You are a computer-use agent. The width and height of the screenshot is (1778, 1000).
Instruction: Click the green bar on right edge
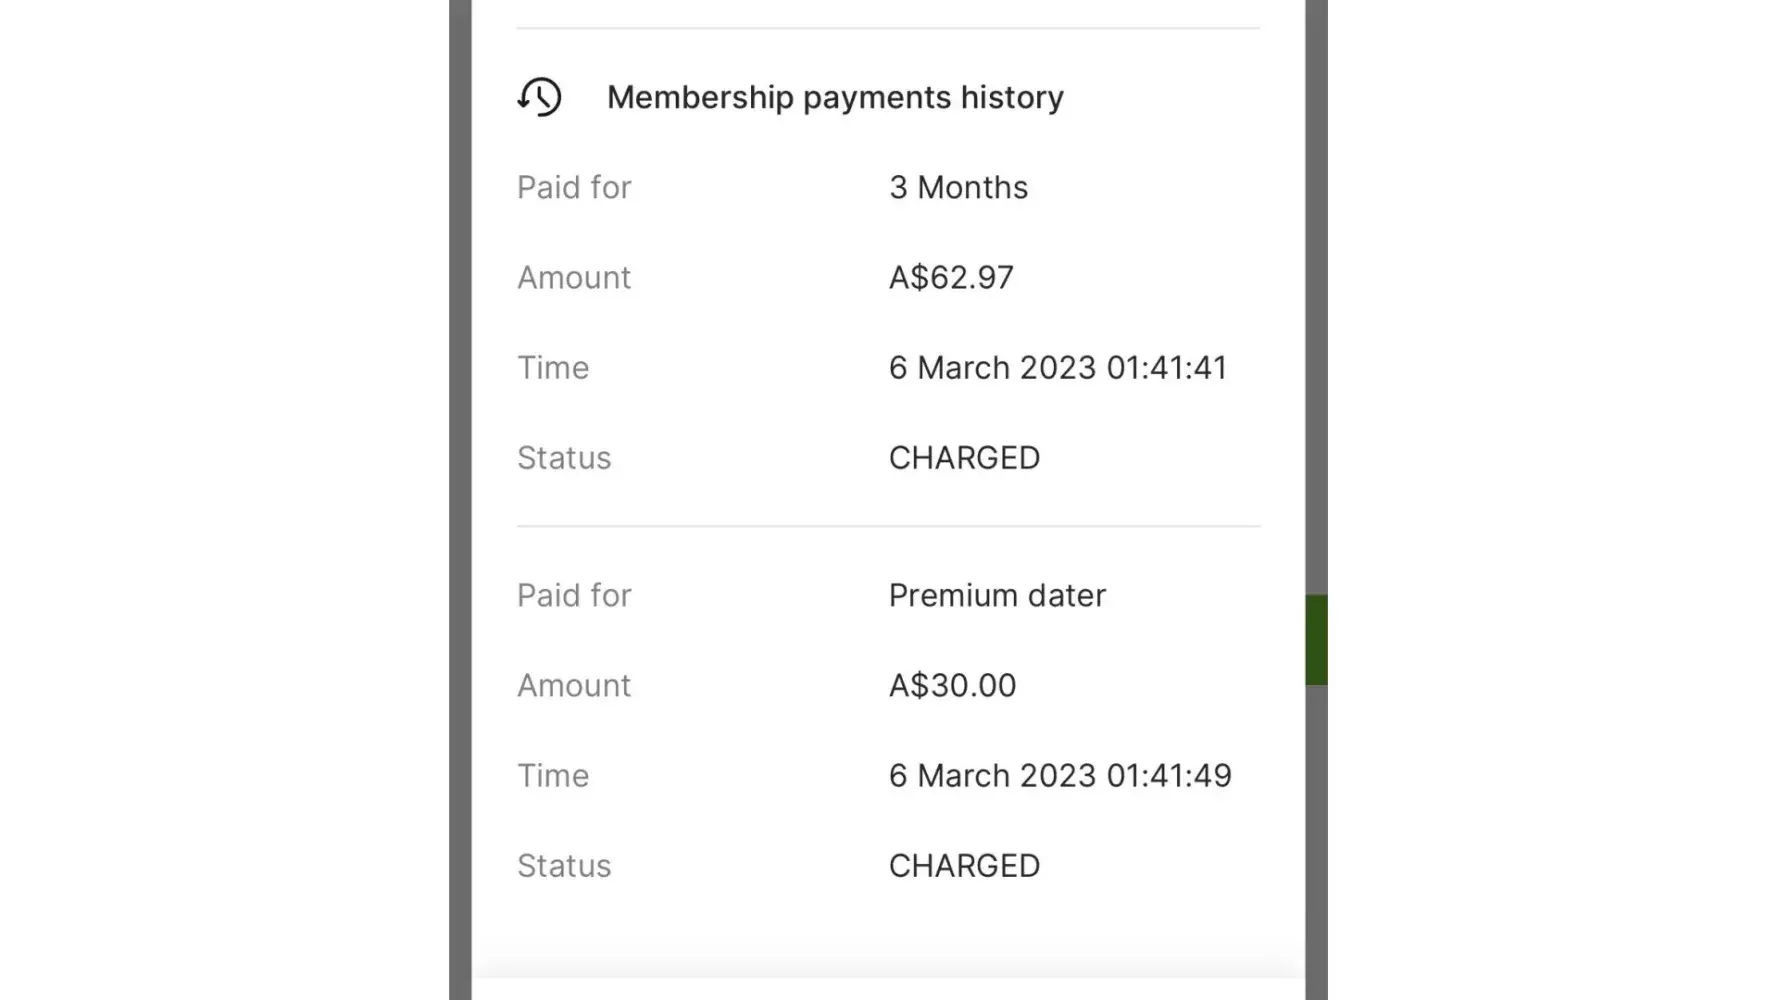click(x=1316, y=640)
